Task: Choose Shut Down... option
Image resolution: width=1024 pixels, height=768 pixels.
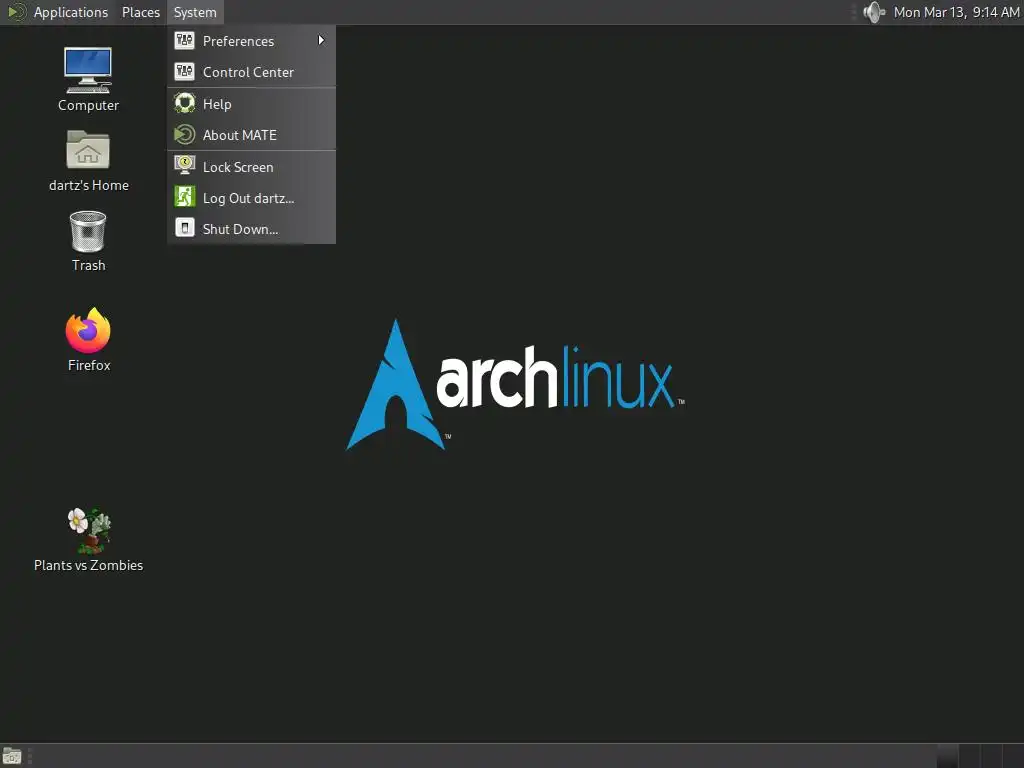Action: click(251, 229)
